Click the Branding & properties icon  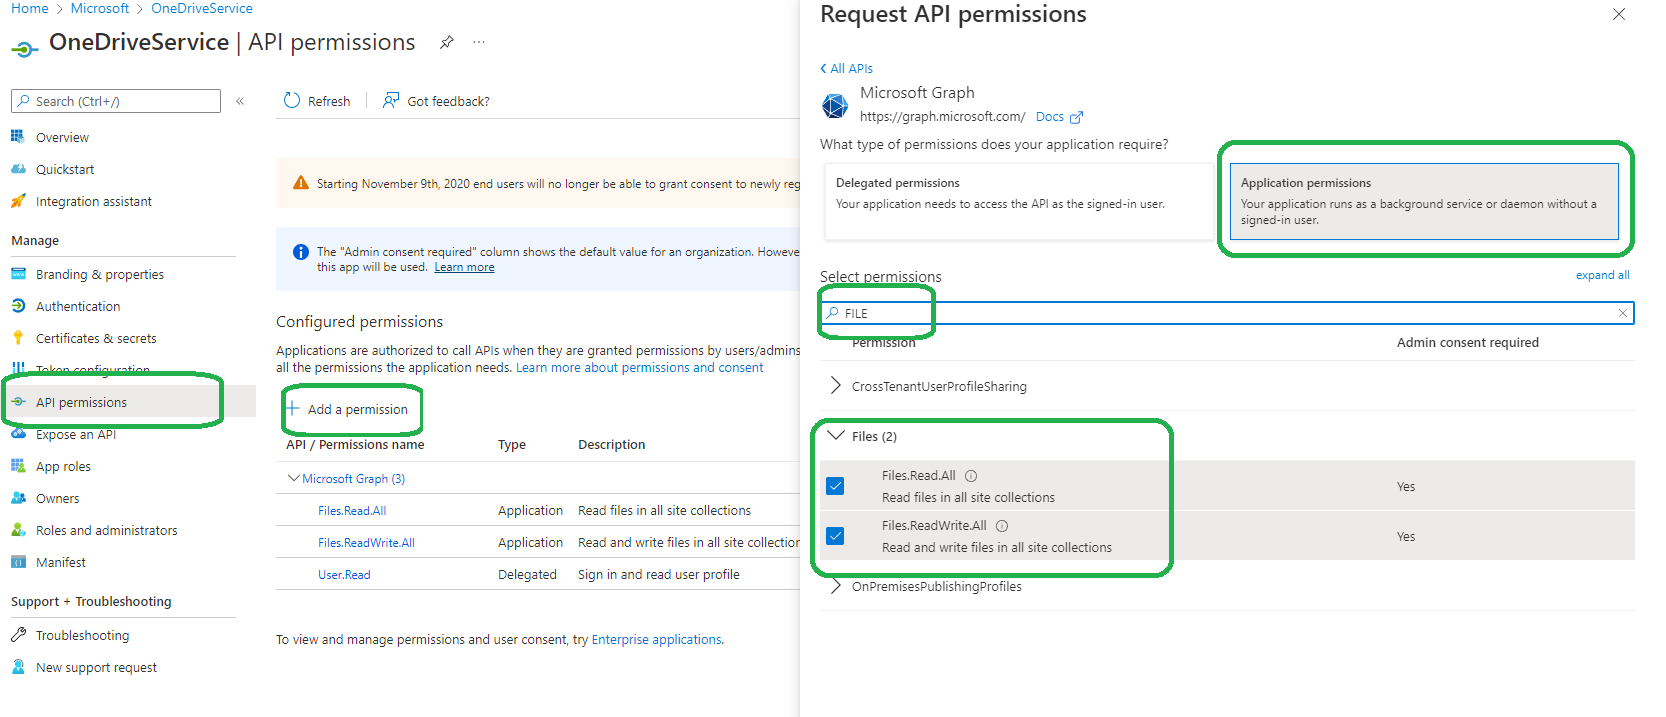click(18, 274)
